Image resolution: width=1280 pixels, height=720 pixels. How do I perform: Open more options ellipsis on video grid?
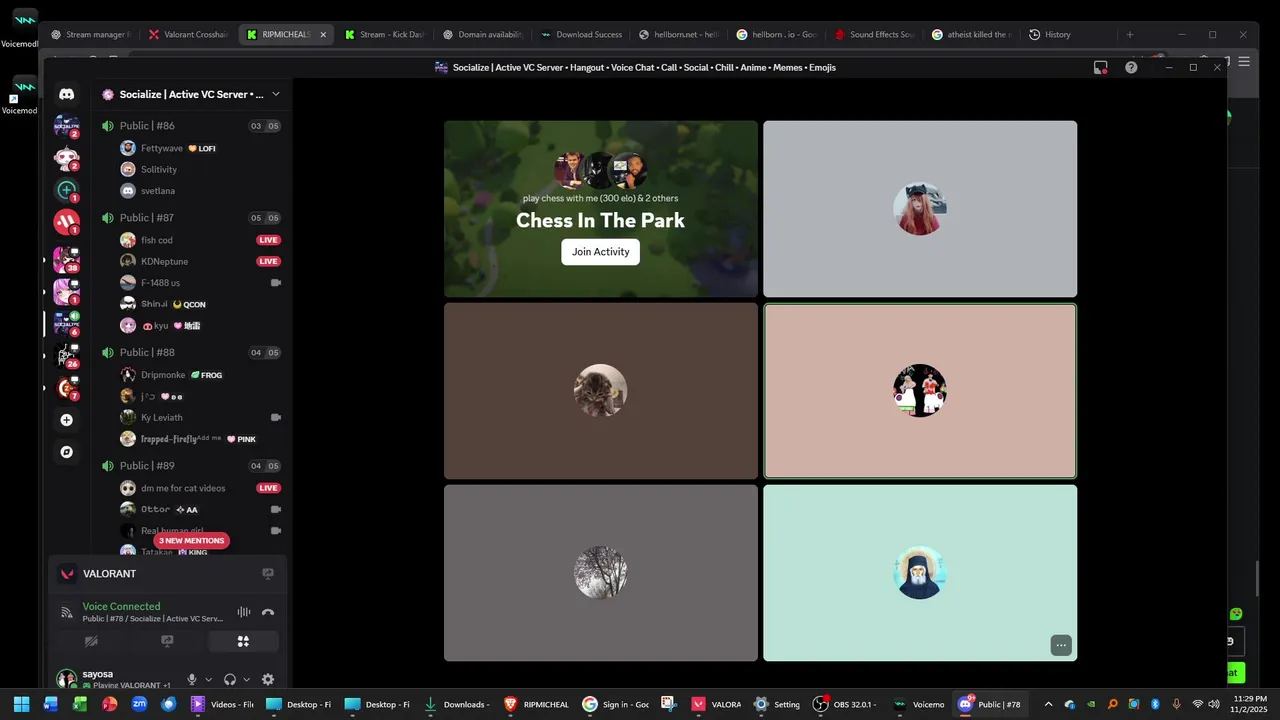1061,645
